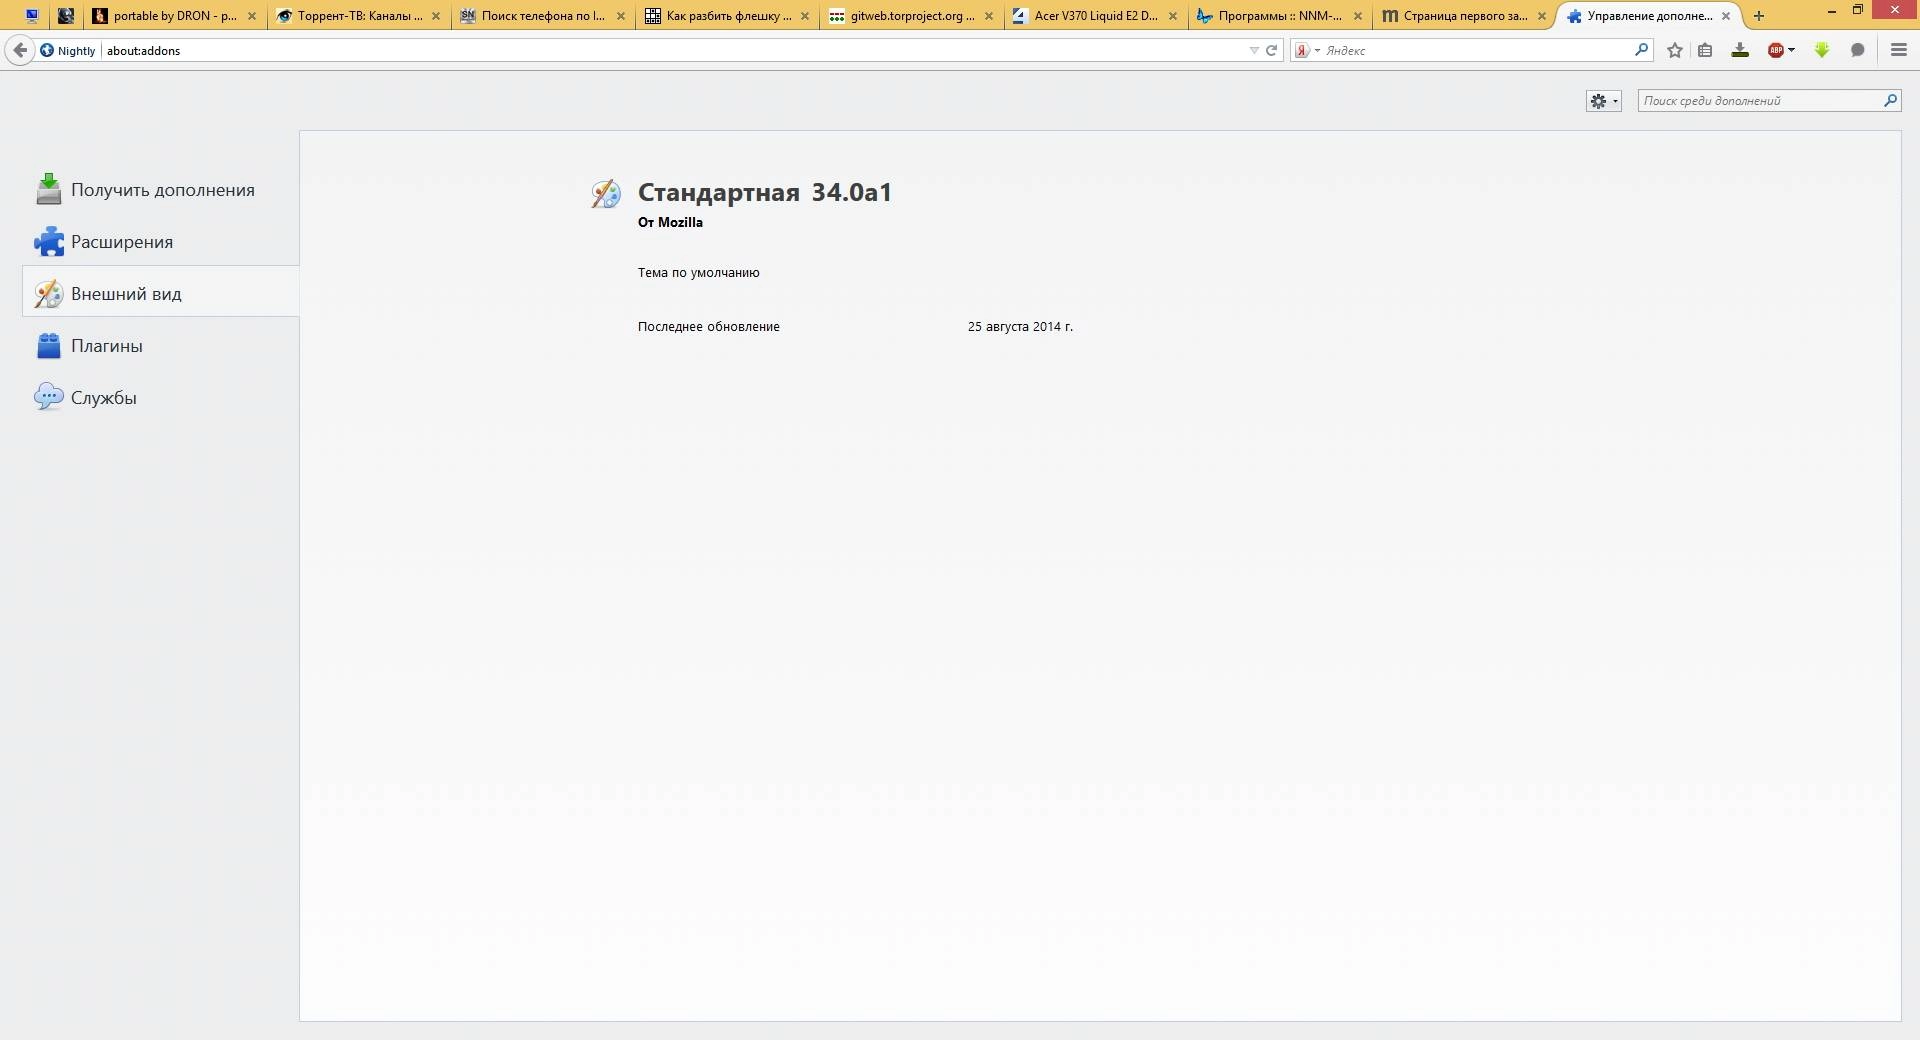Click the Nightly site identity icon
The width and height of the screenshot is (1920, 1040).
pyautogui.click(x=47, y=50)
